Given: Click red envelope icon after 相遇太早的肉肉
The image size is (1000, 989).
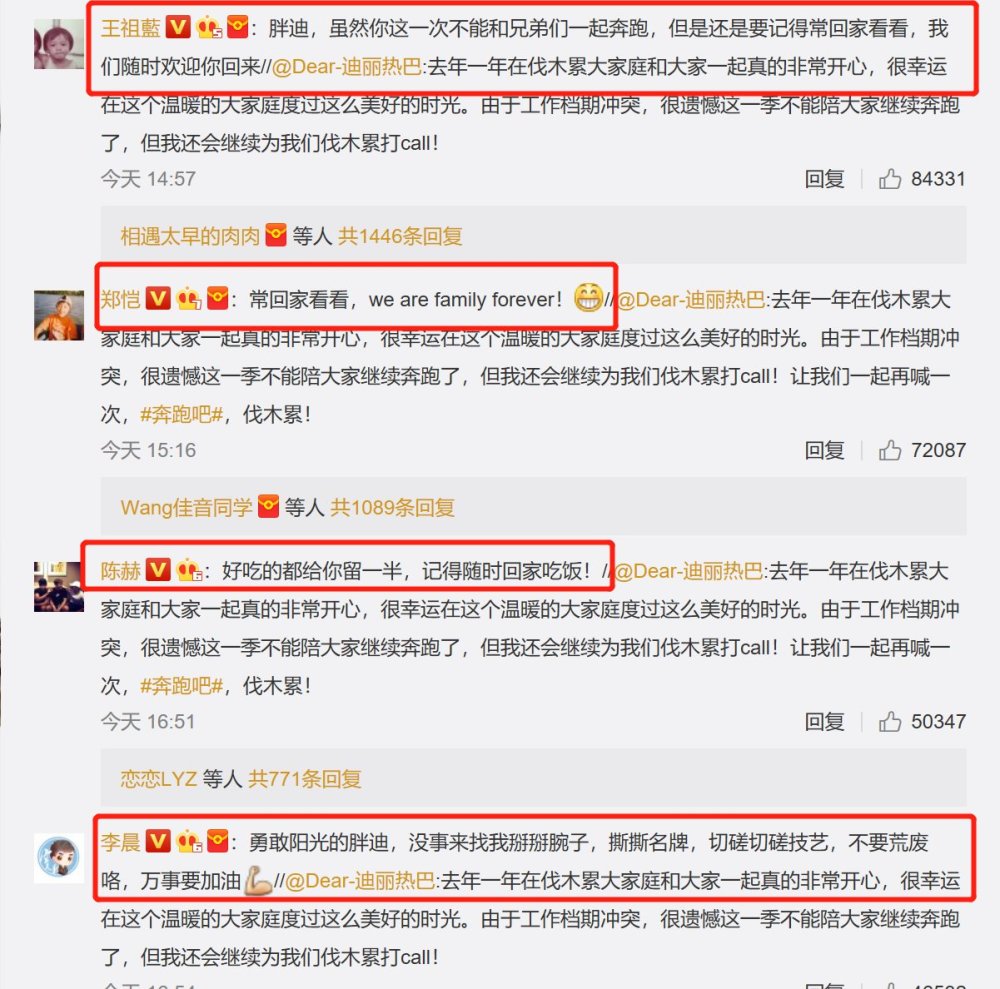Looking at the screenshot, I should point(276,235).
